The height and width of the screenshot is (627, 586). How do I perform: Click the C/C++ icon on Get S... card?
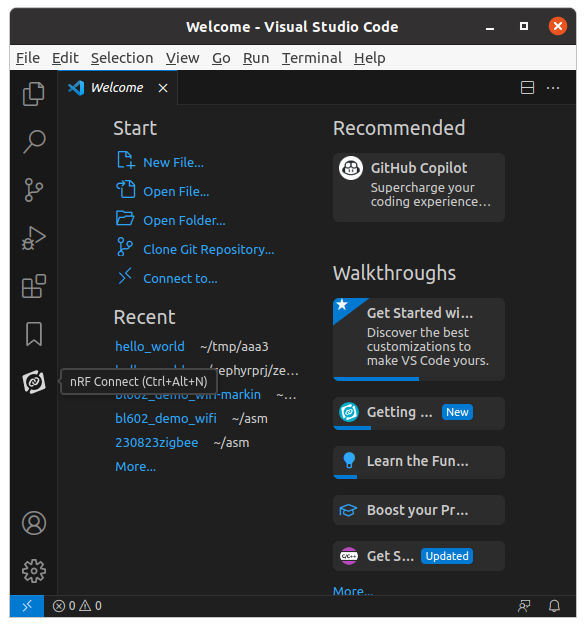point(349,556)
